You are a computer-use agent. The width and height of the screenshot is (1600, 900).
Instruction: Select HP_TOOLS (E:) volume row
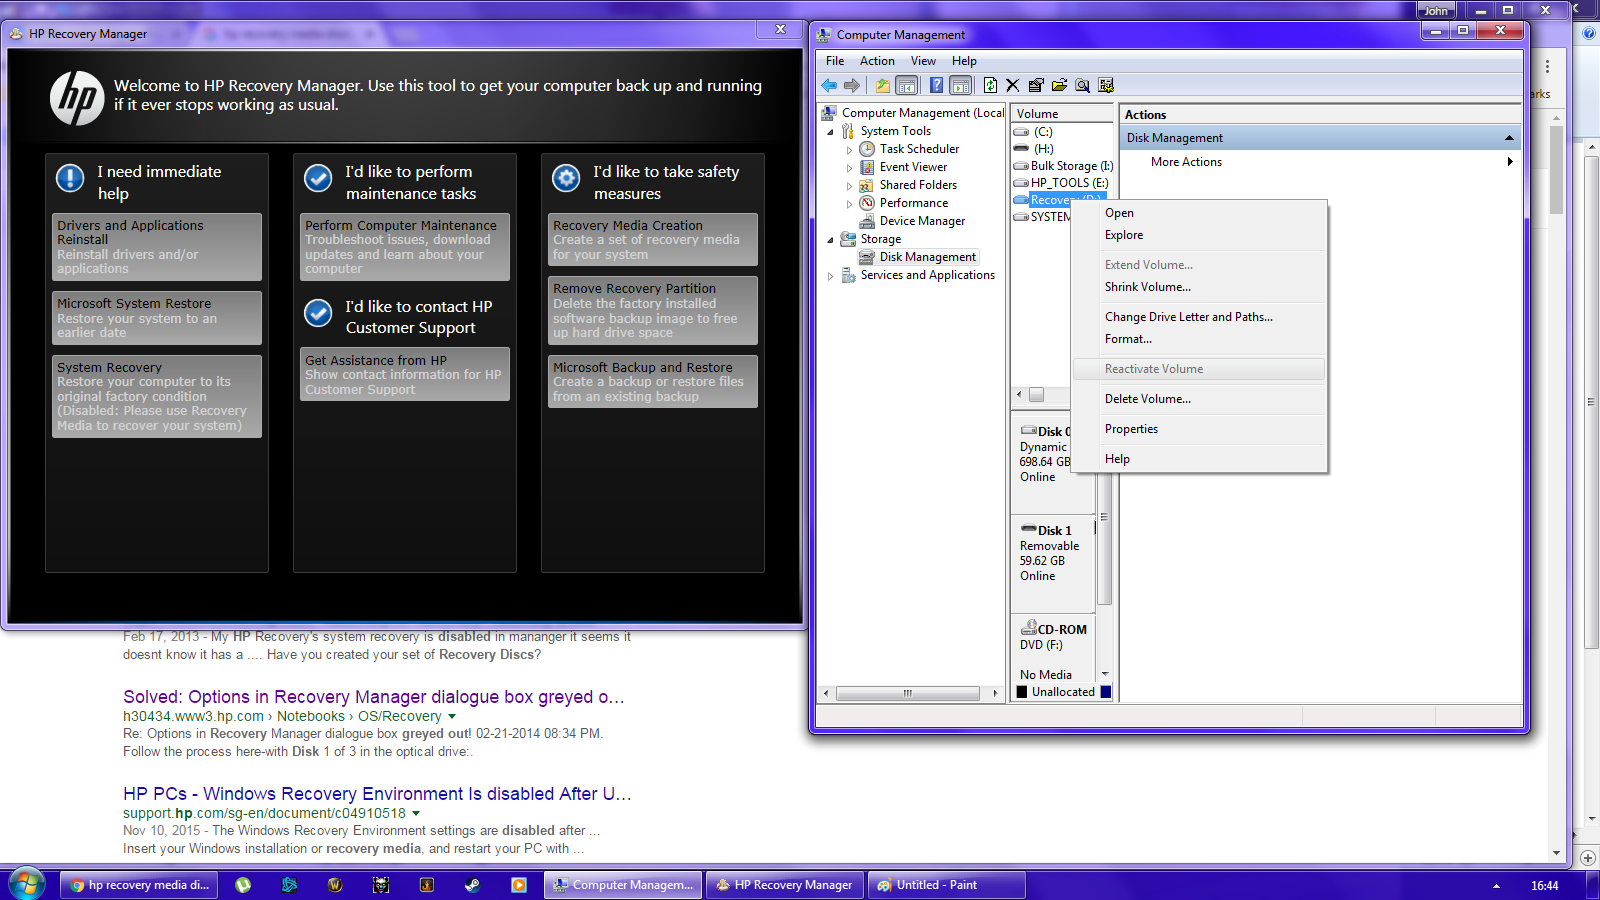1063,183
